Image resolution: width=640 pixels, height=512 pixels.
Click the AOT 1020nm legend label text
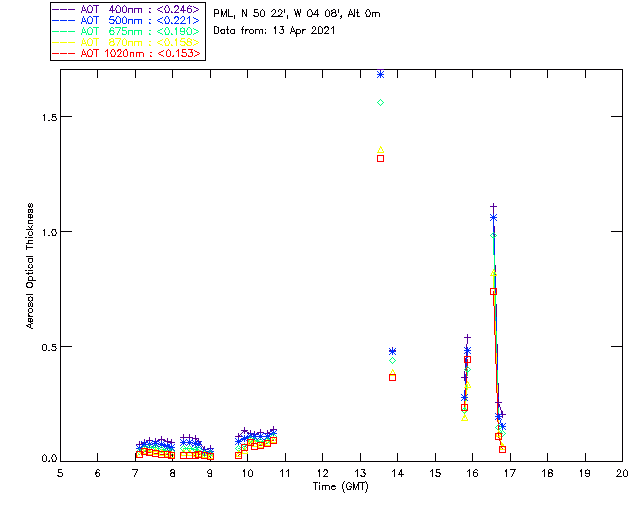140,53
